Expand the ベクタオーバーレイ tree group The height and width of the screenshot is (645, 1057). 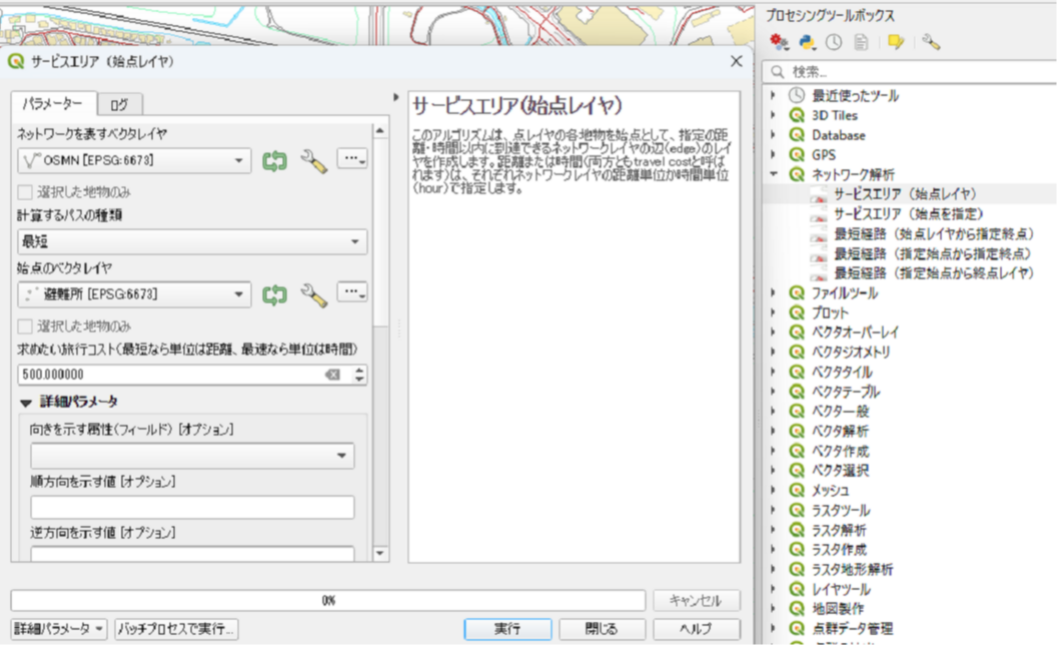tap(774, 332)
